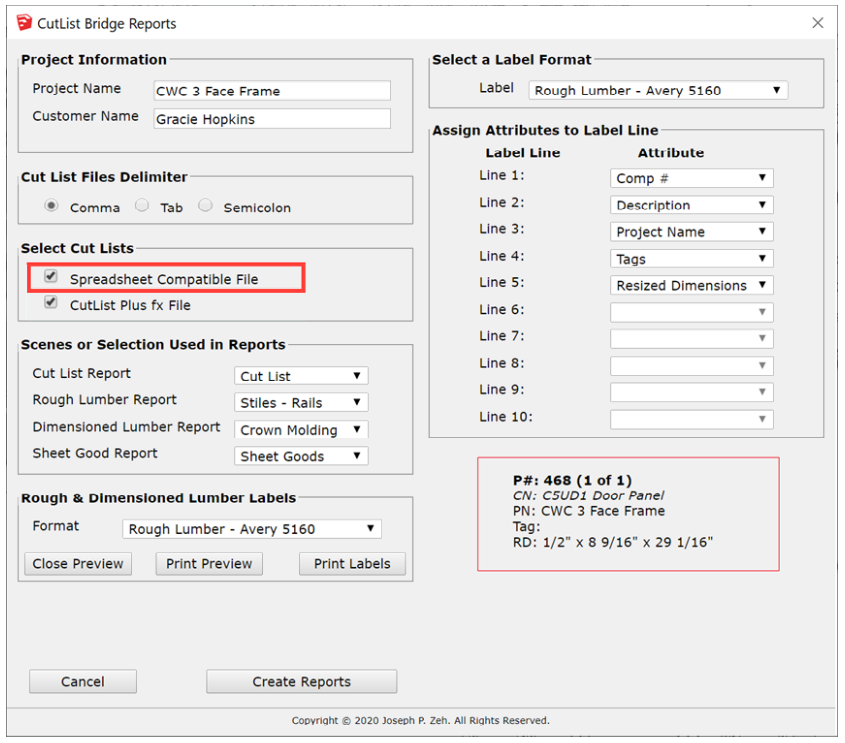Open Line 5 Resized Dimensions dropdown
Image resolution: width=845 pixels, height=743 pixels.
pos(691,285)
